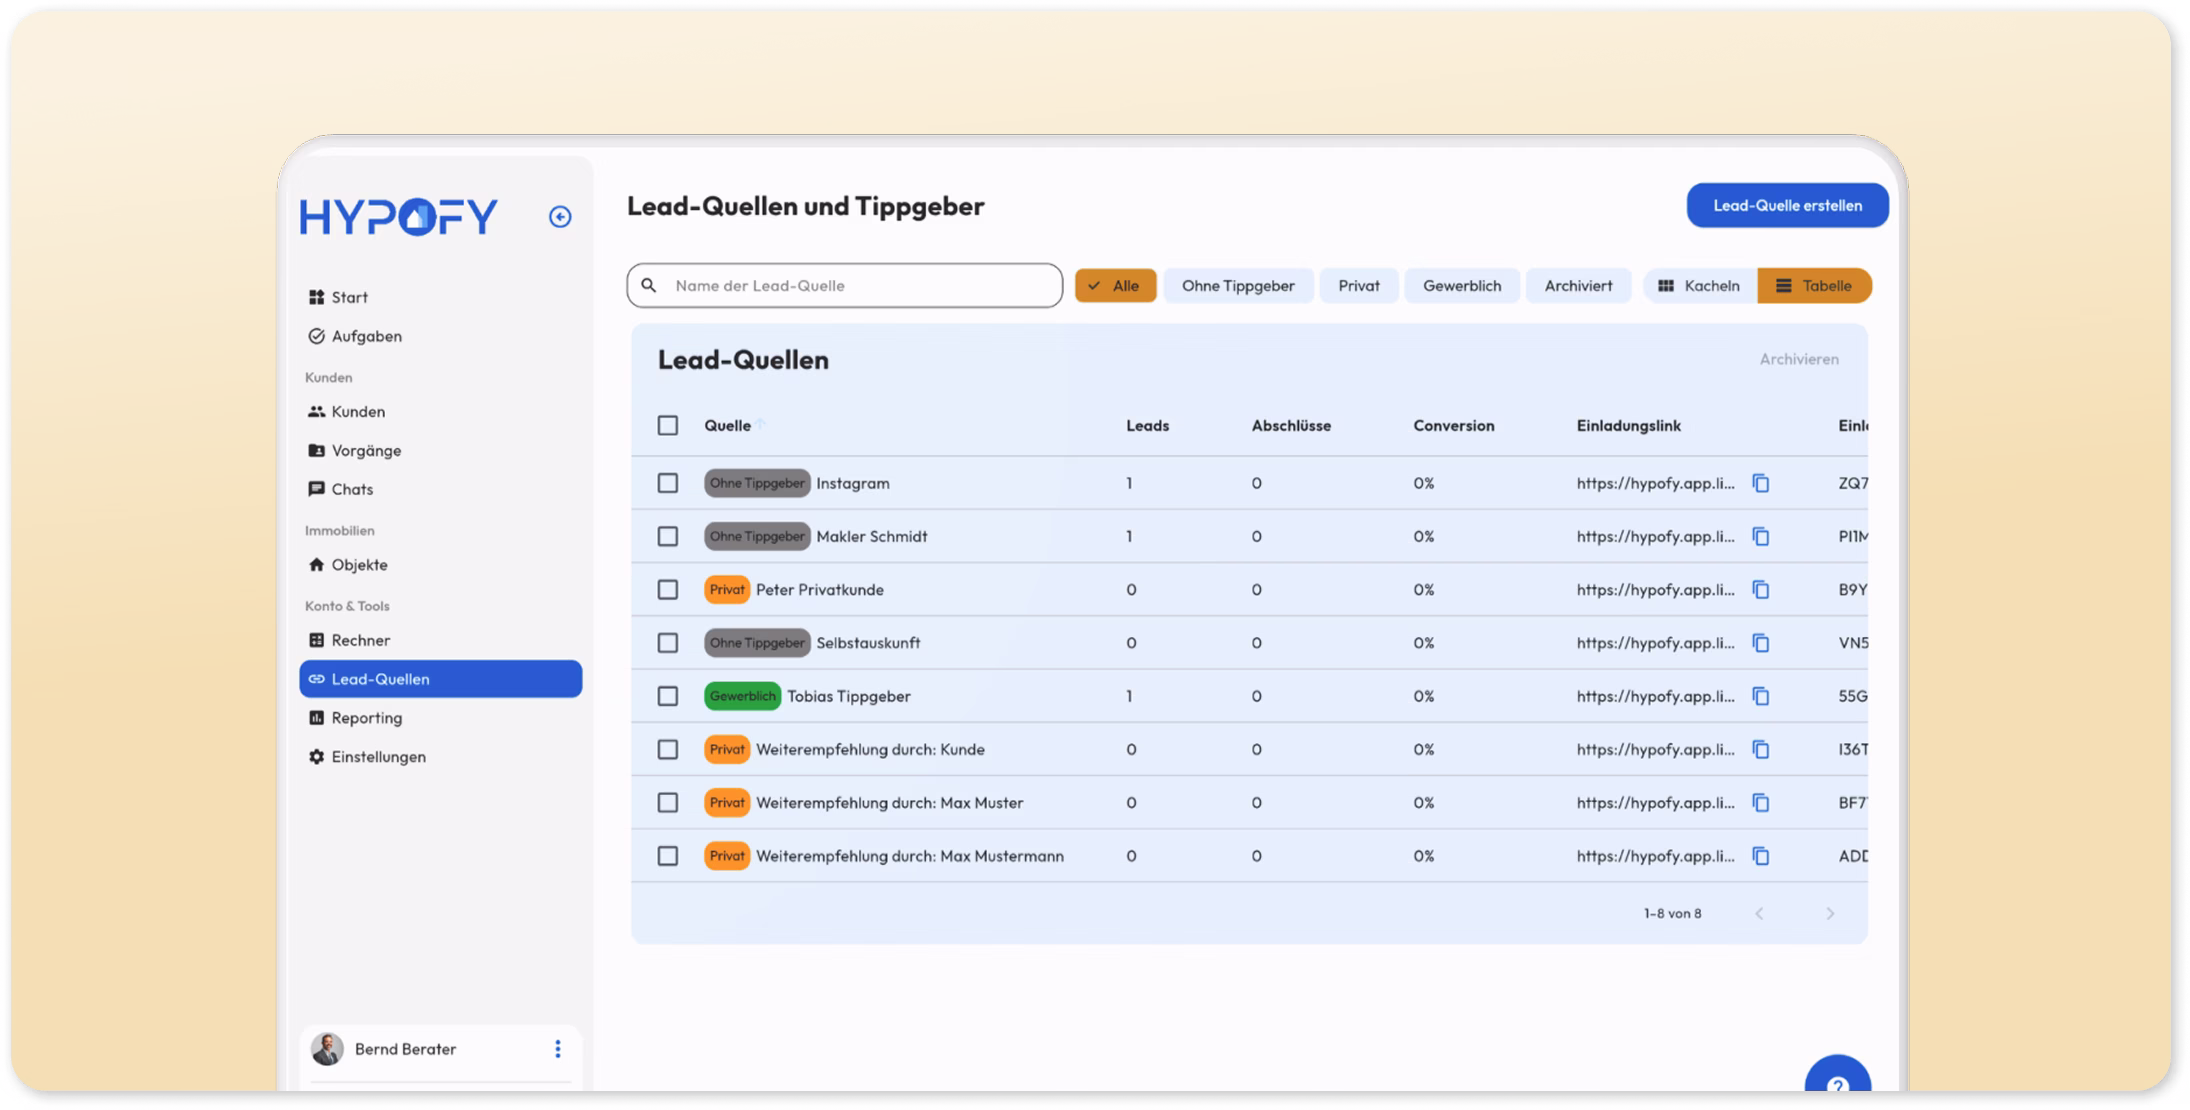Copy the Instagram invitation link
Screen dimensions: 2190x1110
(x=1761, y=484)
